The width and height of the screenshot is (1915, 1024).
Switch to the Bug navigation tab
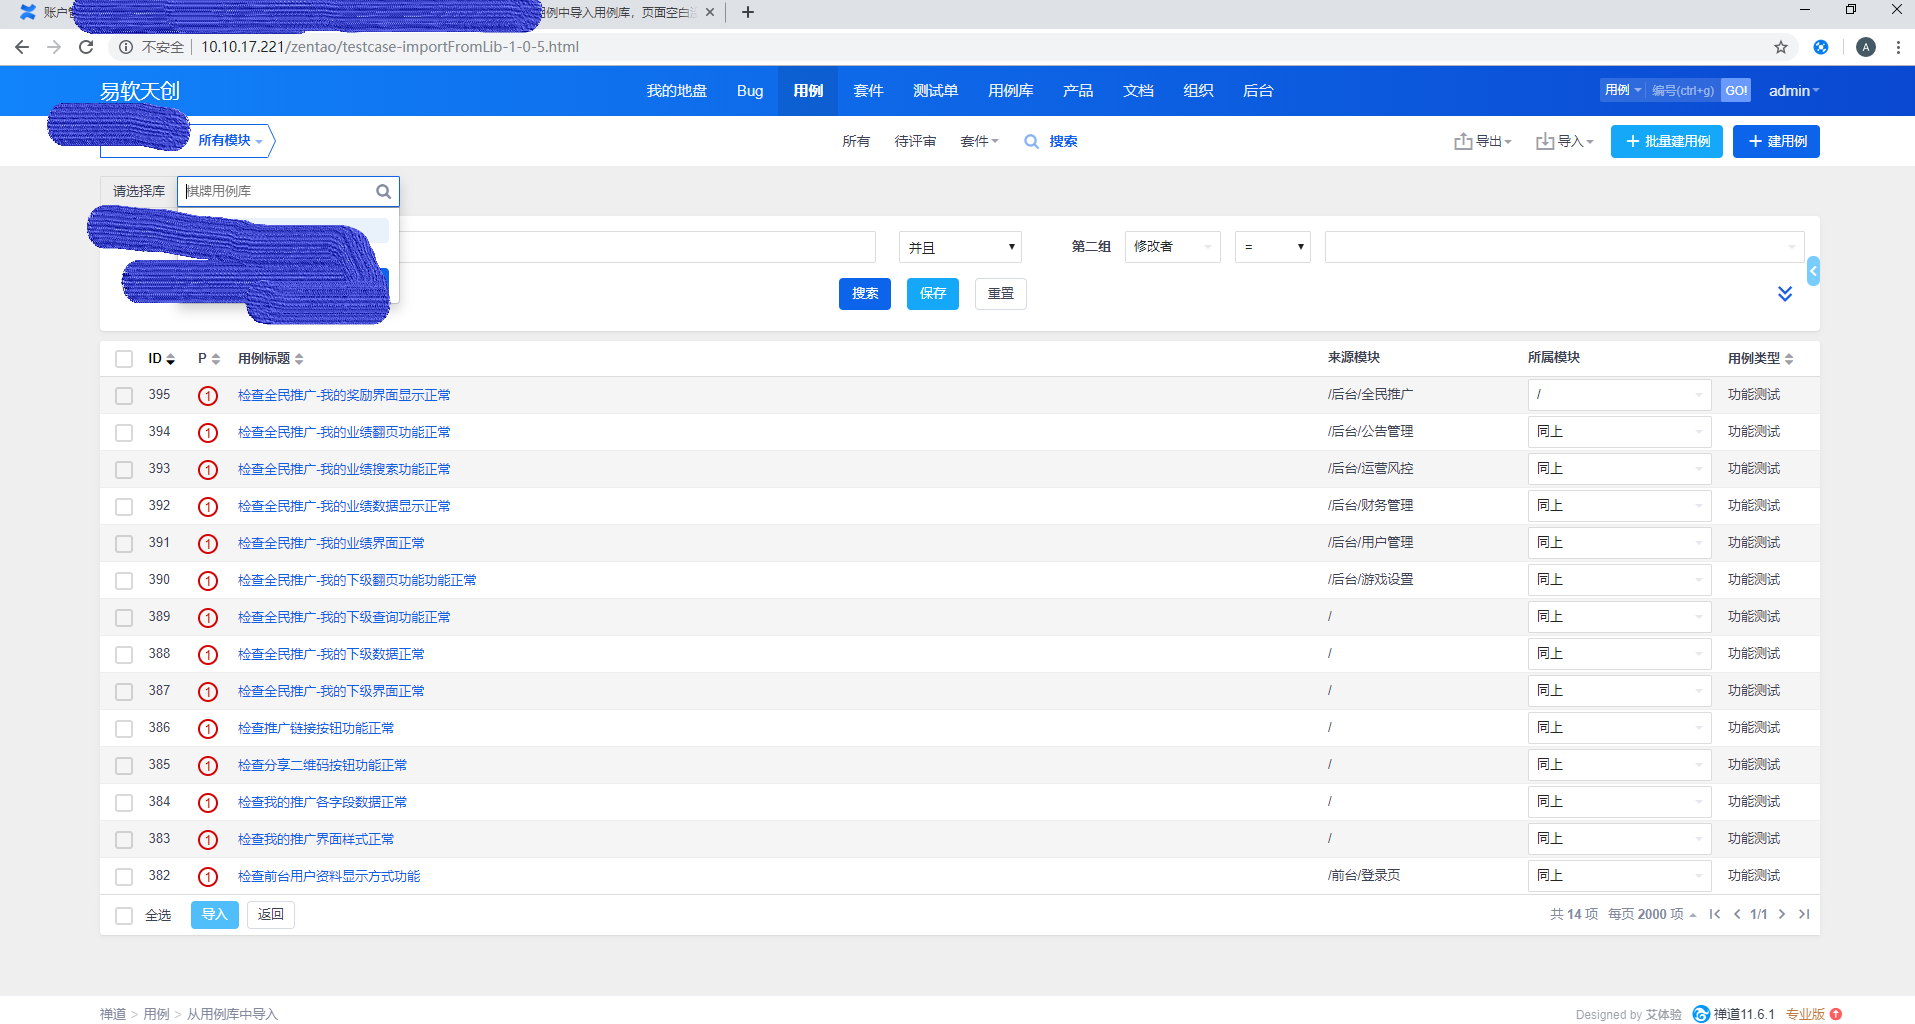coord(750,91)
